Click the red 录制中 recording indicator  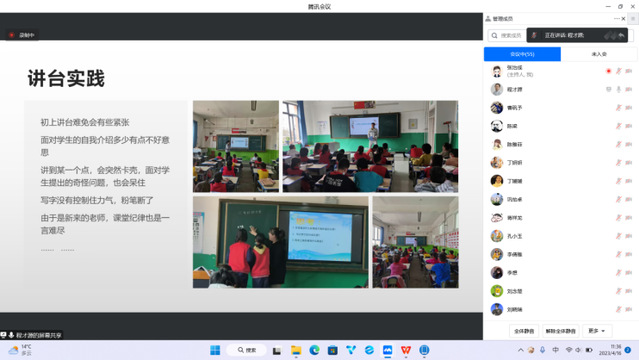[x=22, y=35]
